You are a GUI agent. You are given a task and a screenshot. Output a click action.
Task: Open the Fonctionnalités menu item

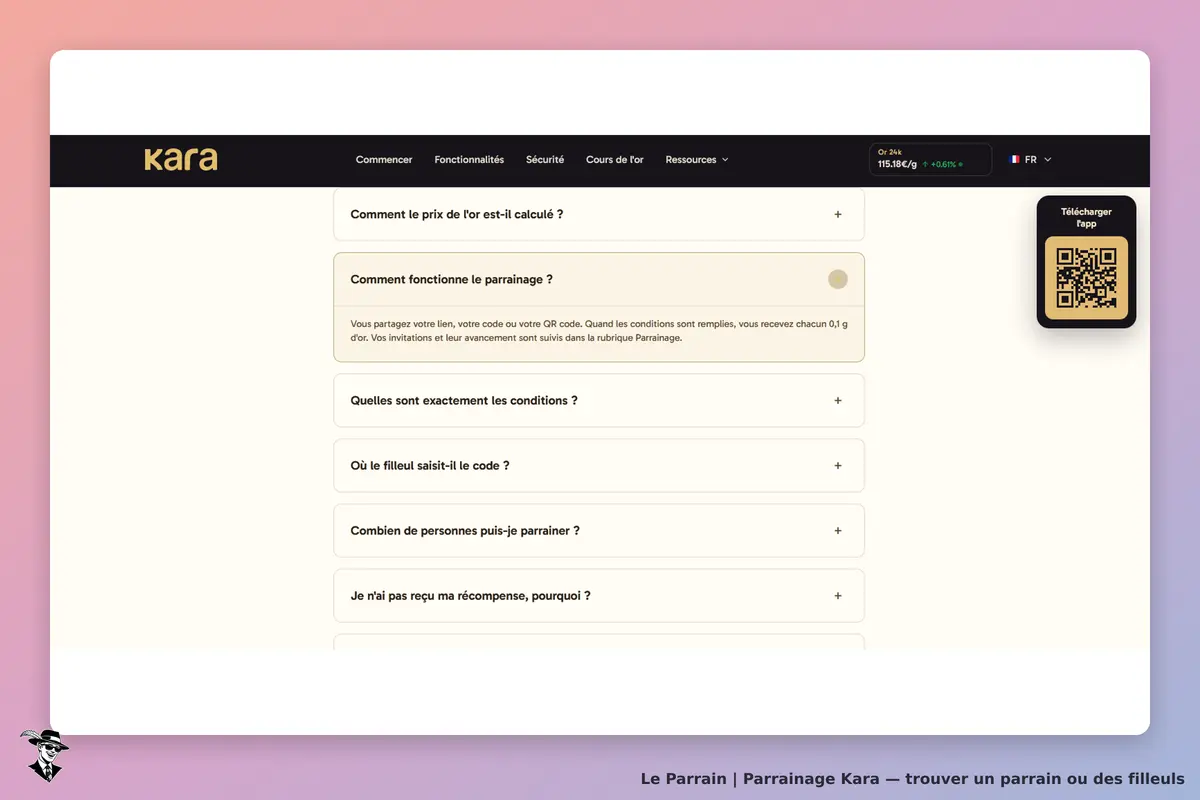pos(469,160)
